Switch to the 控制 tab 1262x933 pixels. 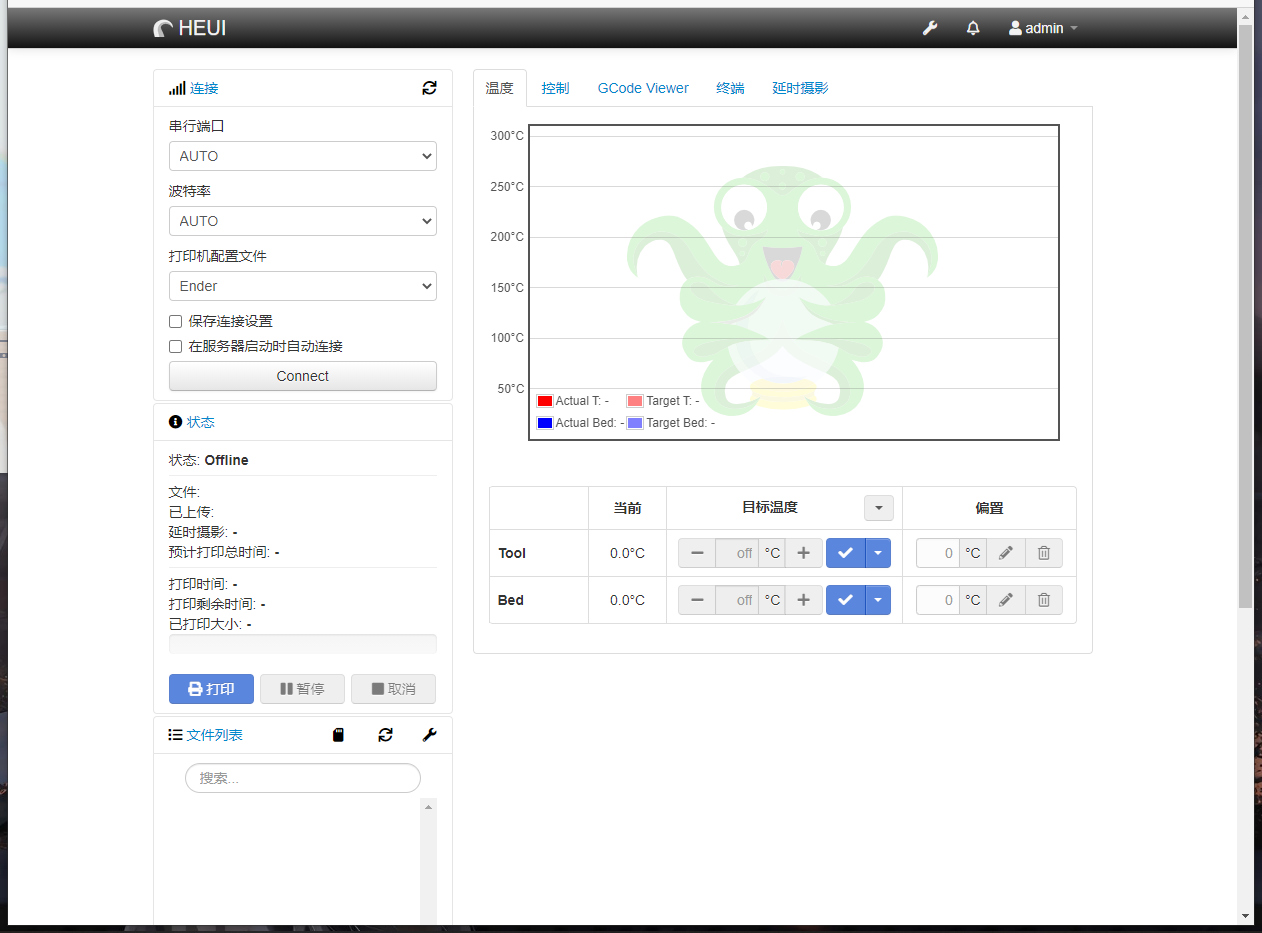555,88
